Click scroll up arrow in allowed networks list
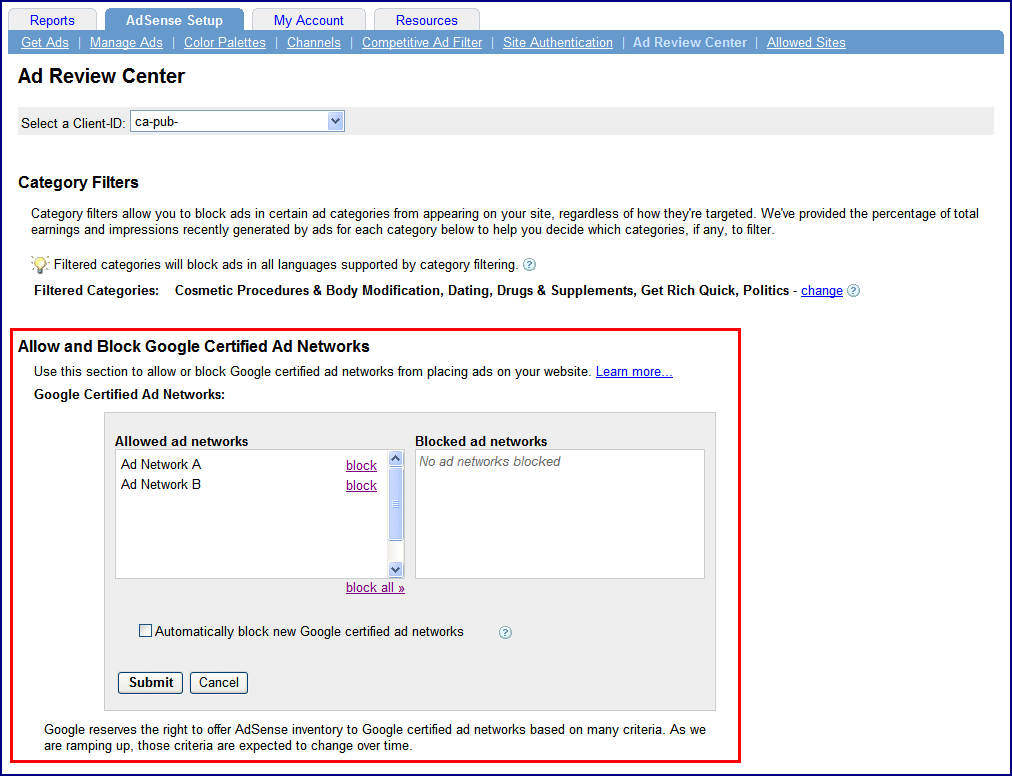1012x776 pixels. 396,458
